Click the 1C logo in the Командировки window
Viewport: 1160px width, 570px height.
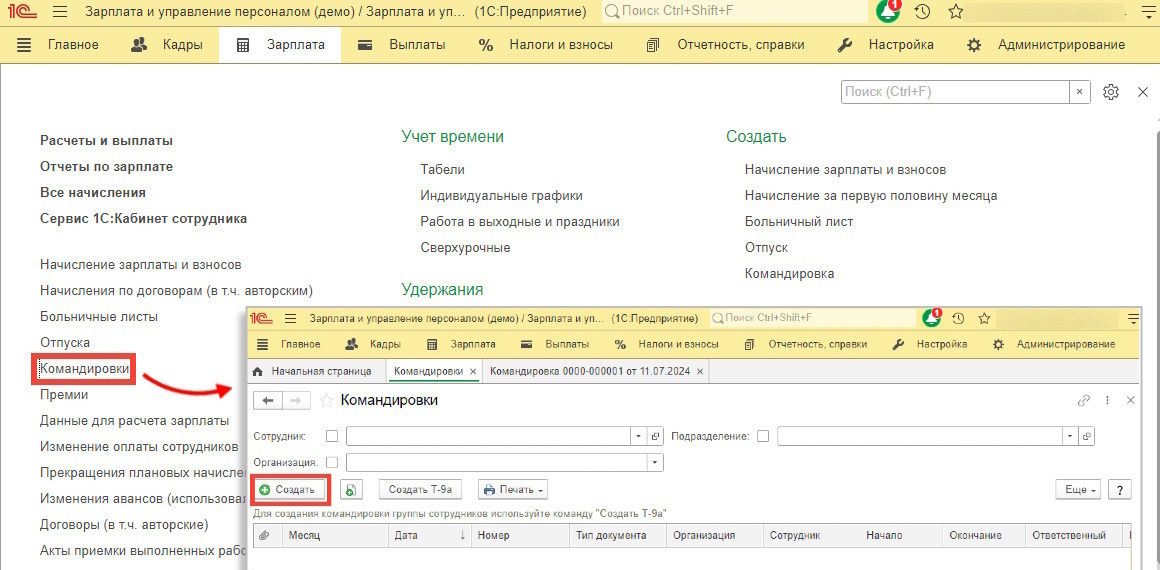263,318
